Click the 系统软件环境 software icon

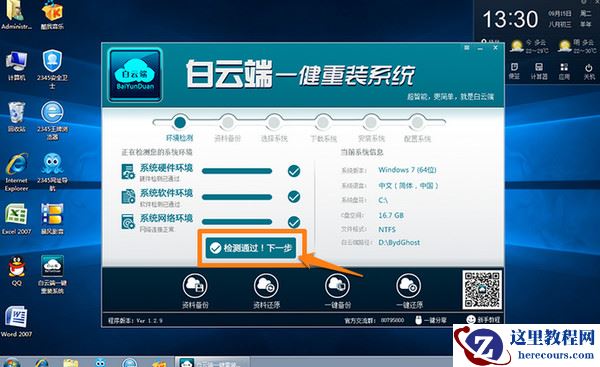pyautogui.click(x=128, y=197)
